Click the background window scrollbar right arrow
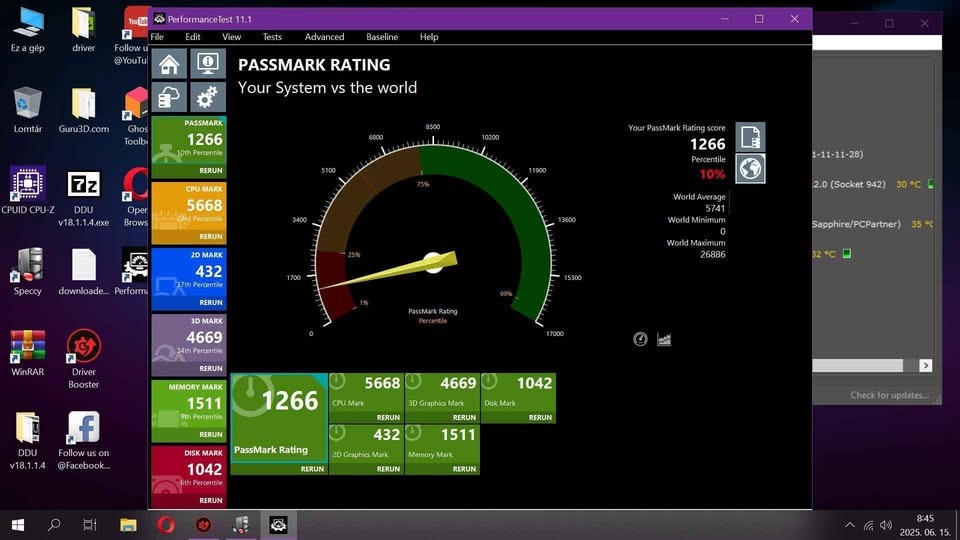Image resolution: width=960 pixels, height=540 pixels. 925,366
